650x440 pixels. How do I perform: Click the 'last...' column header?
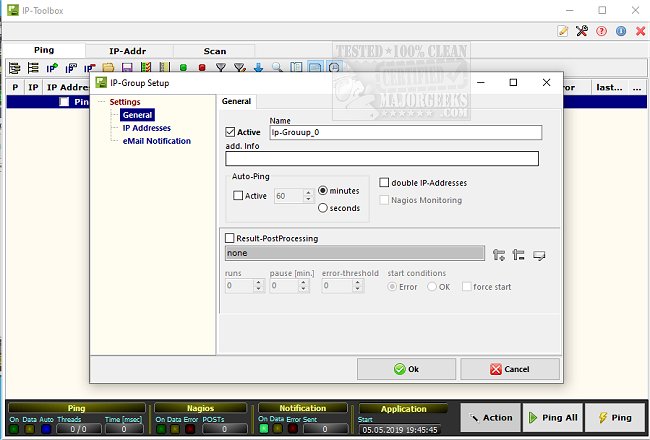[609, 88]
